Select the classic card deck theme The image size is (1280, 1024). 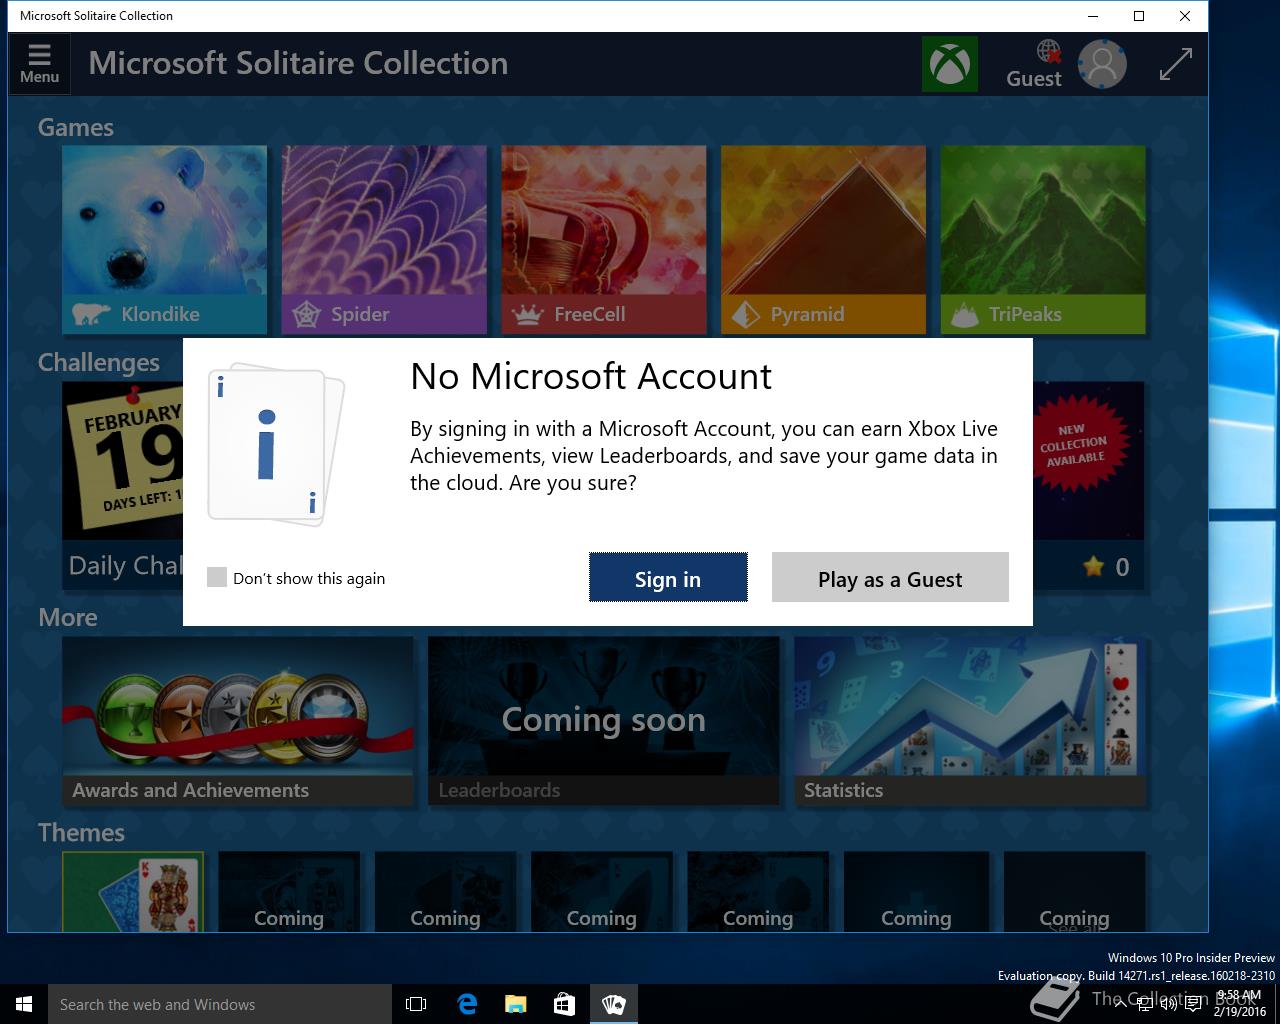[133, 891]
